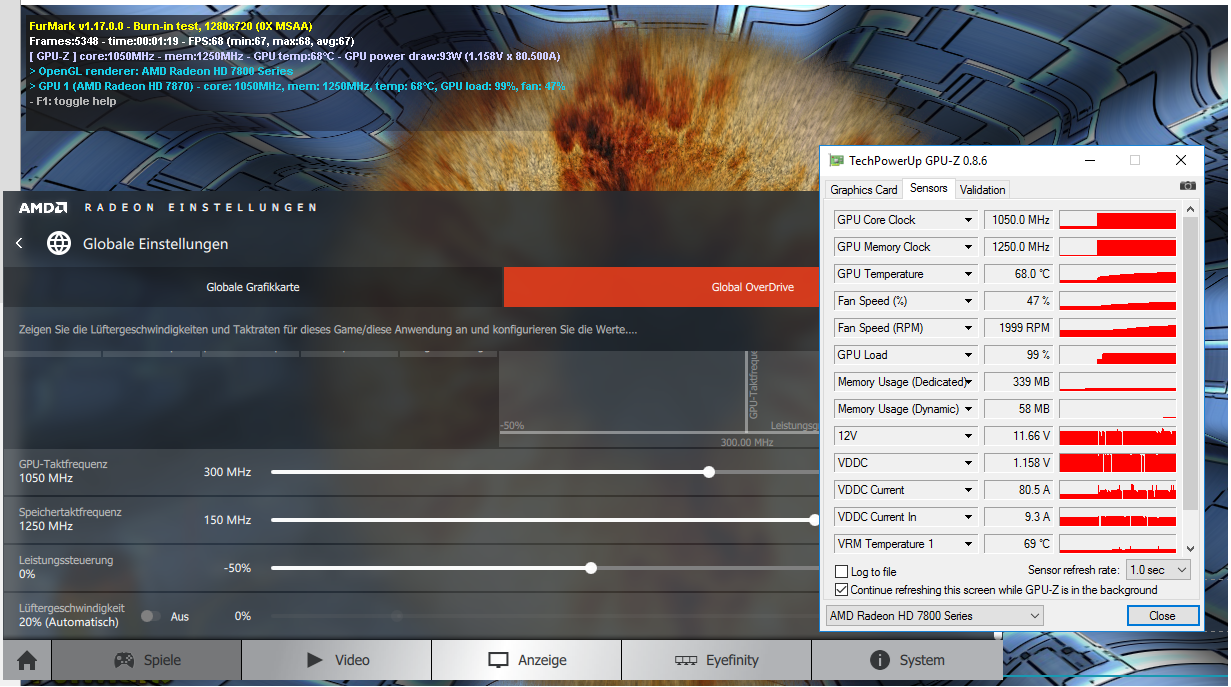Open the 12V sensor dropdown
Viewport: 1231px width, 687px height.
968,436
